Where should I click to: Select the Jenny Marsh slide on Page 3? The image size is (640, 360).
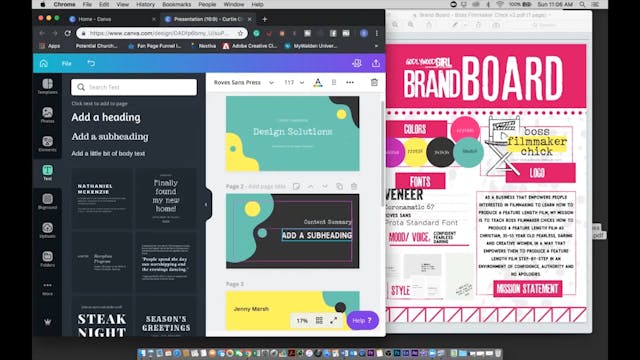[x=293, y=311]
